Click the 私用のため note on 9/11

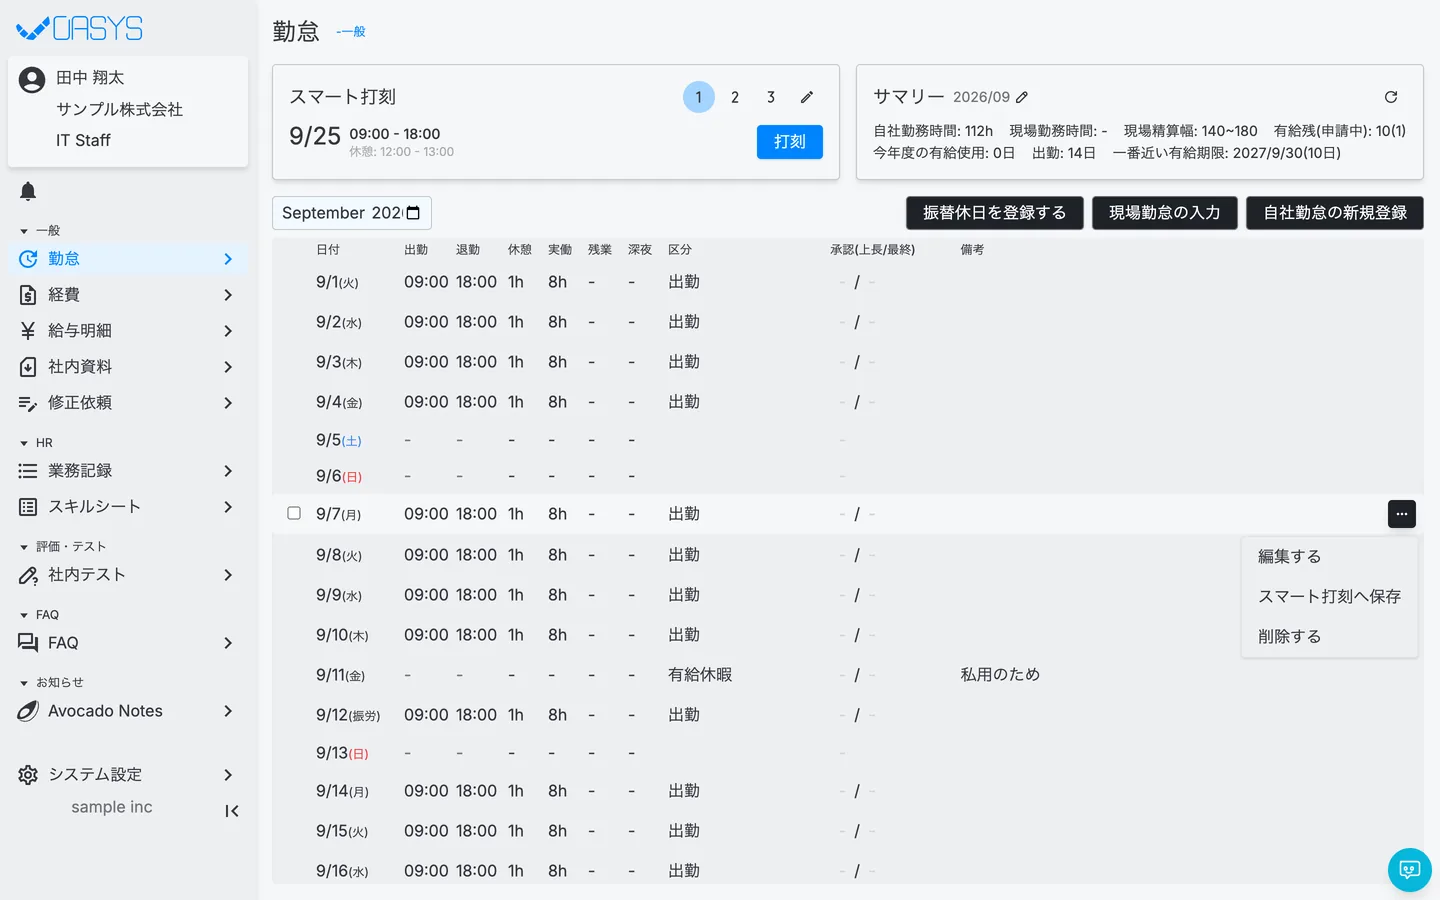[1000, 675]
